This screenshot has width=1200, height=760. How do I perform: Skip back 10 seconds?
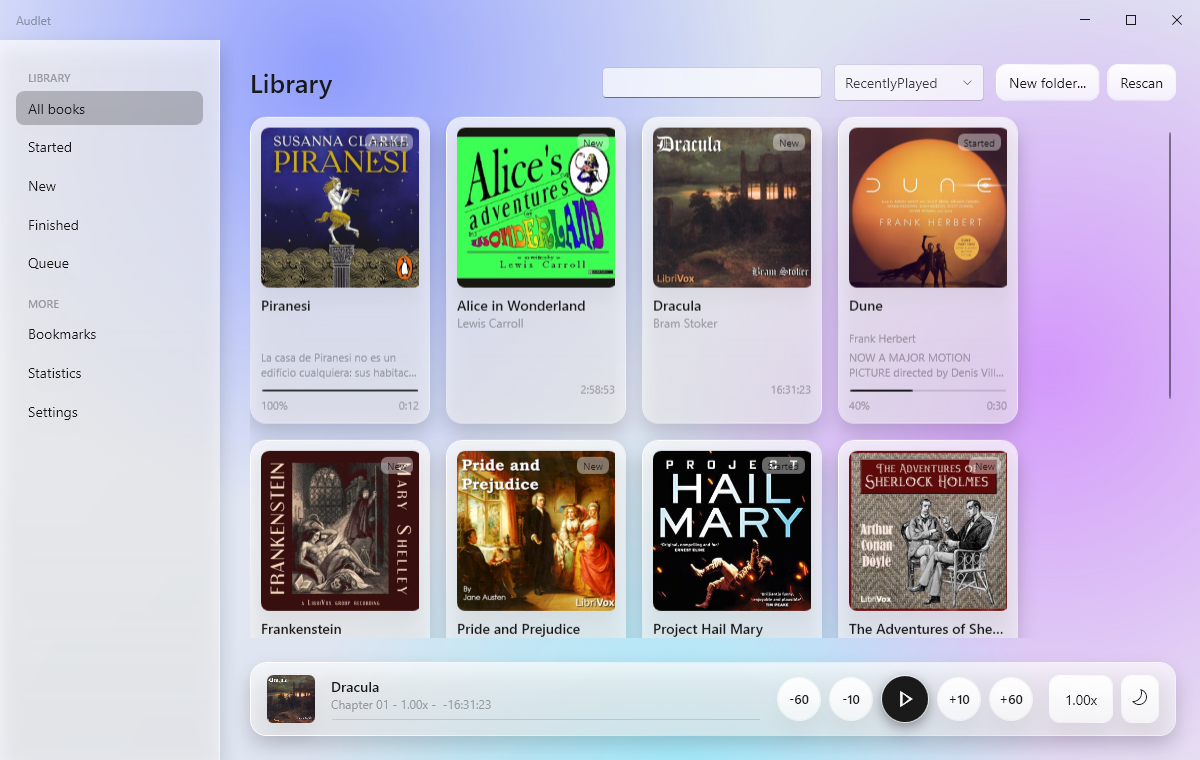coord(851,699)
